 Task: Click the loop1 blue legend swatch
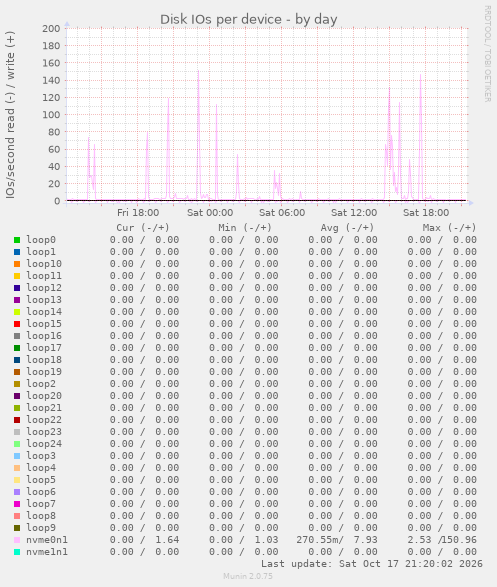pos(17,252)
